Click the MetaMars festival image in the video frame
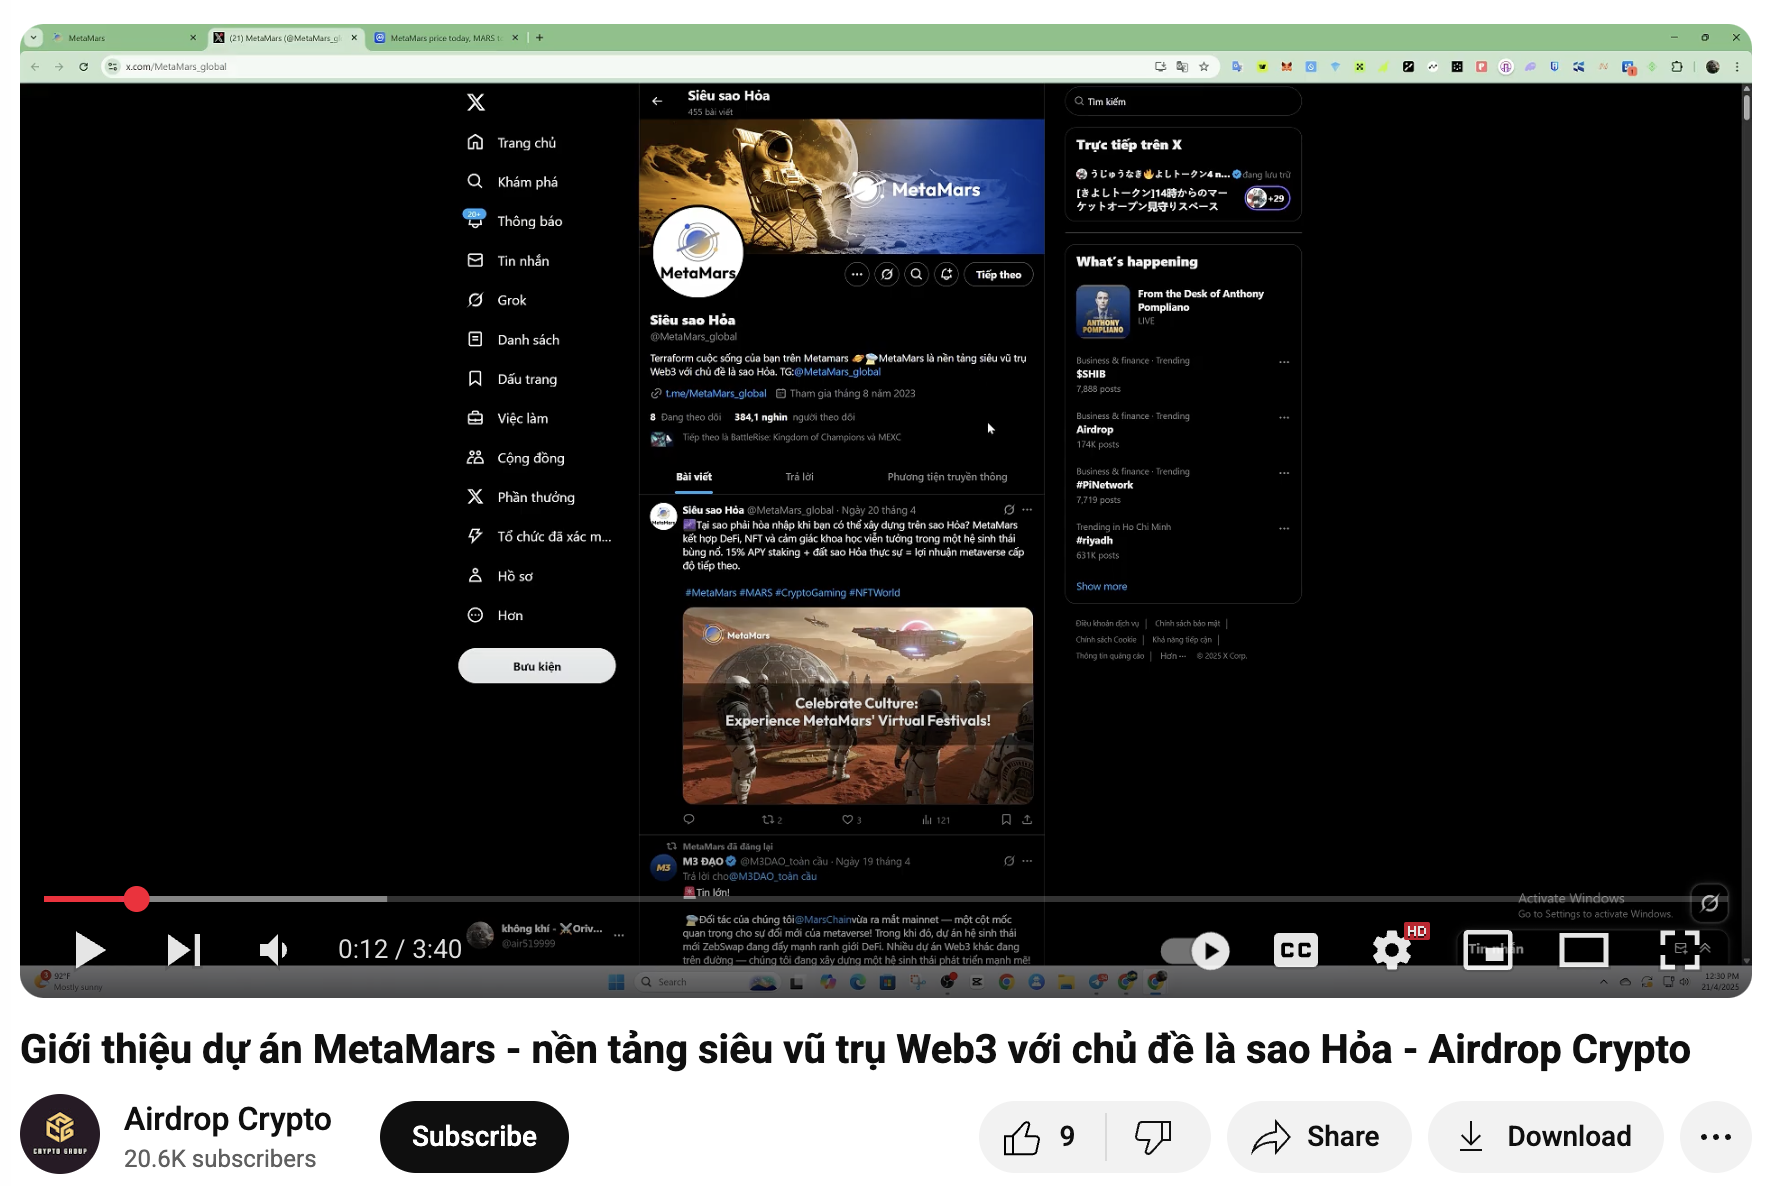 click(x=857, y=705)
